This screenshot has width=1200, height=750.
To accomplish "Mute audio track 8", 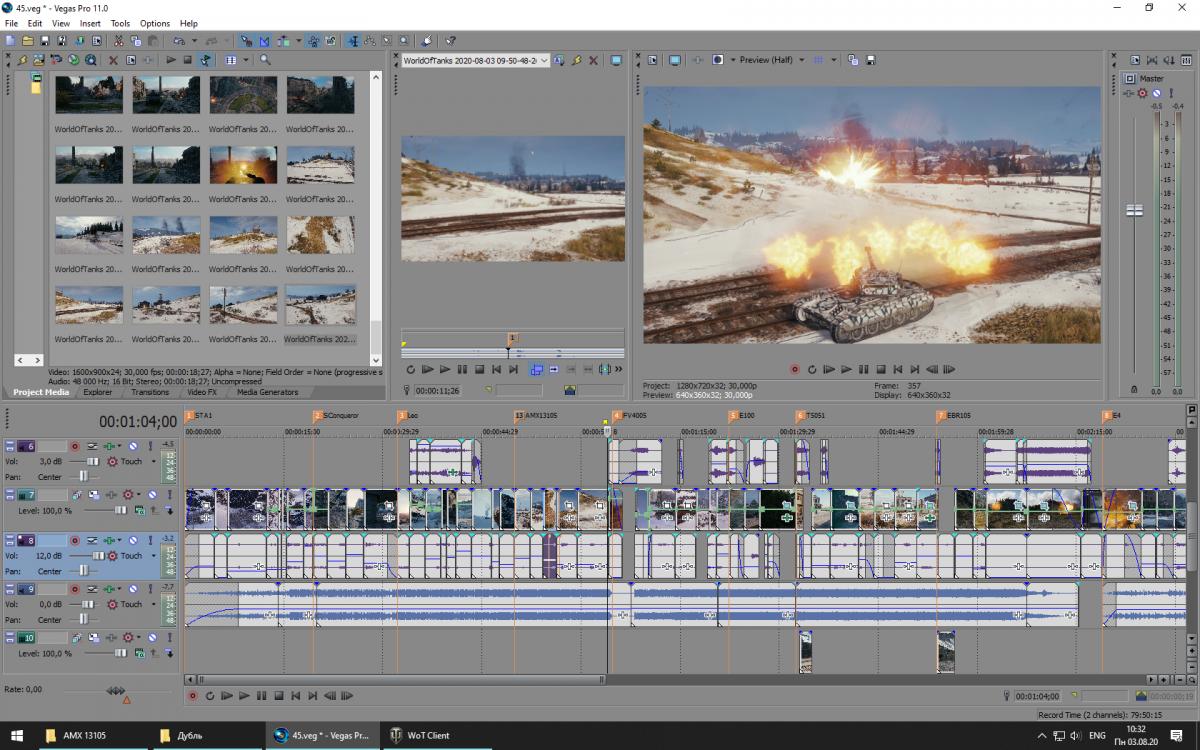I will tap(133, 540).
